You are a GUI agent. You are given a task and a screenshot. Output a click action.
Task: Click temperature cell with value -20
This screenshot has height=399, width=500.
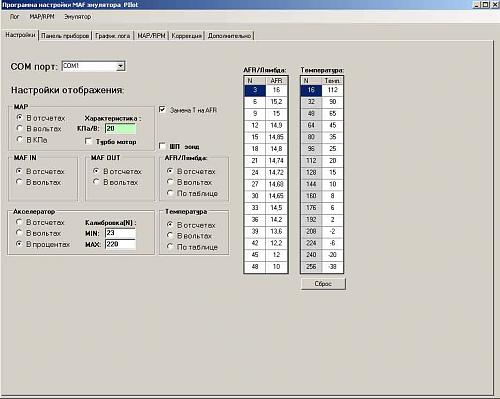(332, 255)
